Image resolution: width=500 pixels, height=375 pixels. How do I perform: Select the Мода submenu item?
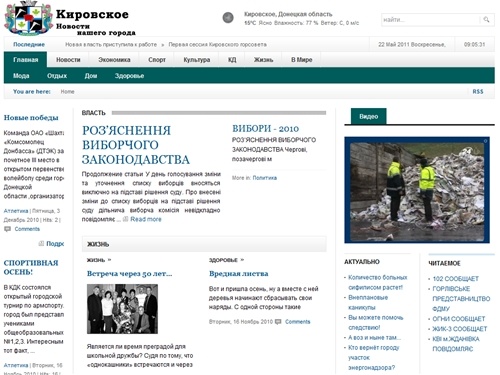click(21, 76)
